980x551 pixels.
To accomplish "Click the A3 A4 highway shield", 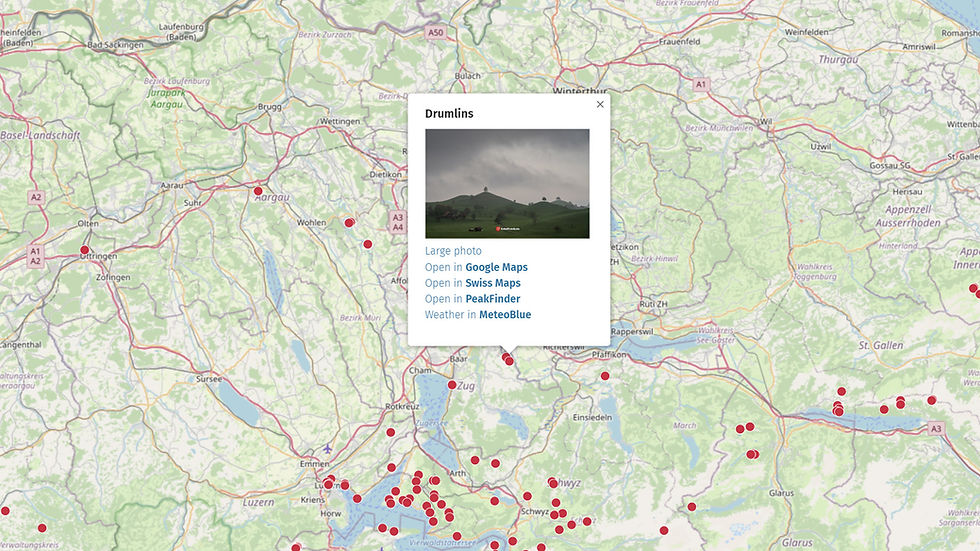I will 398,222.
